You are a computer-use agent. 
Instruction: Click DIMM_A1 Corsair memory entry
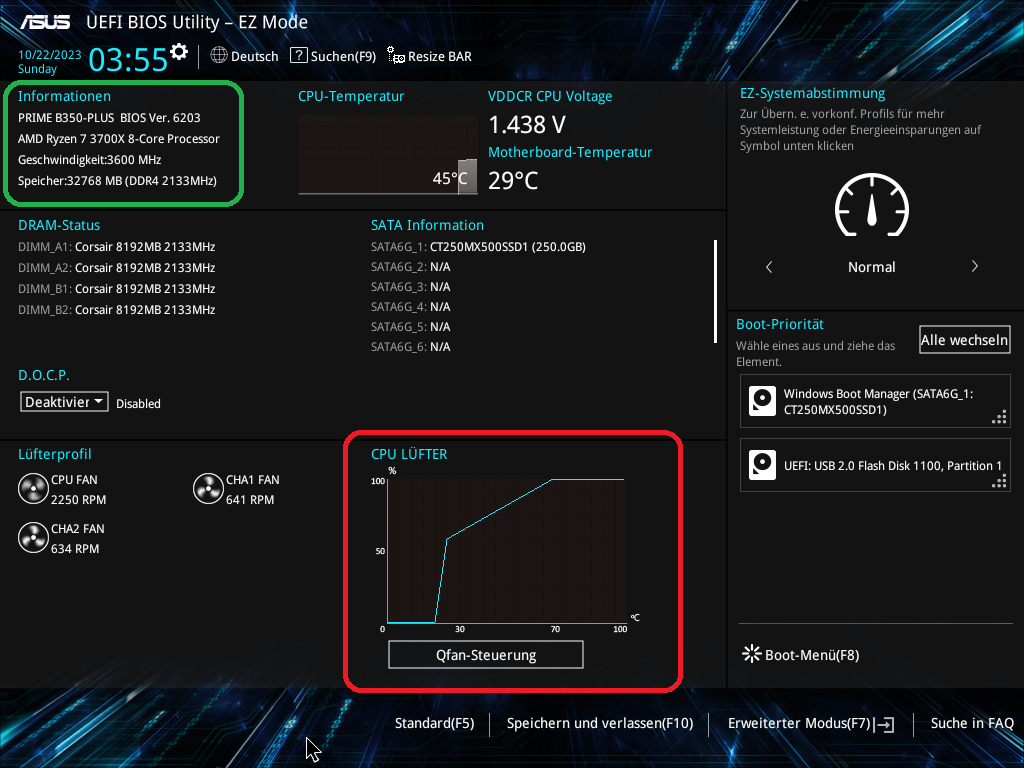[117, 247]
